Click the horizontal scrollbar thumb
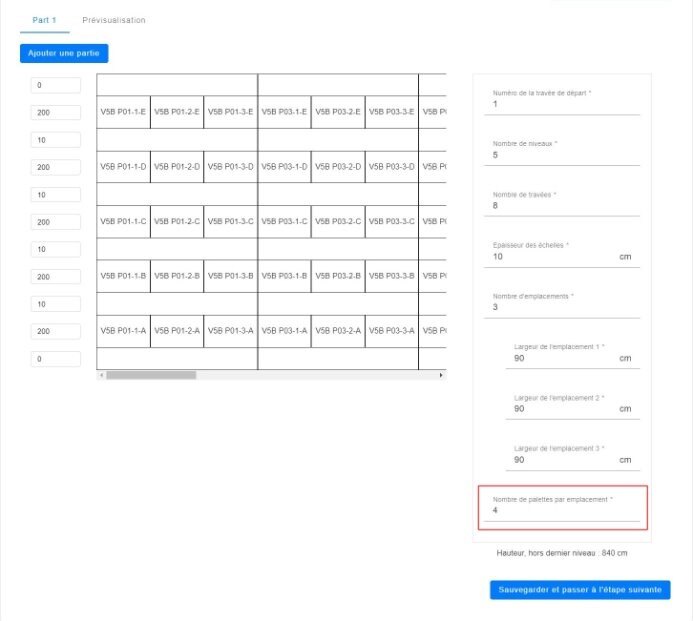This screenshot has height=621, width=693. (151, 375)
